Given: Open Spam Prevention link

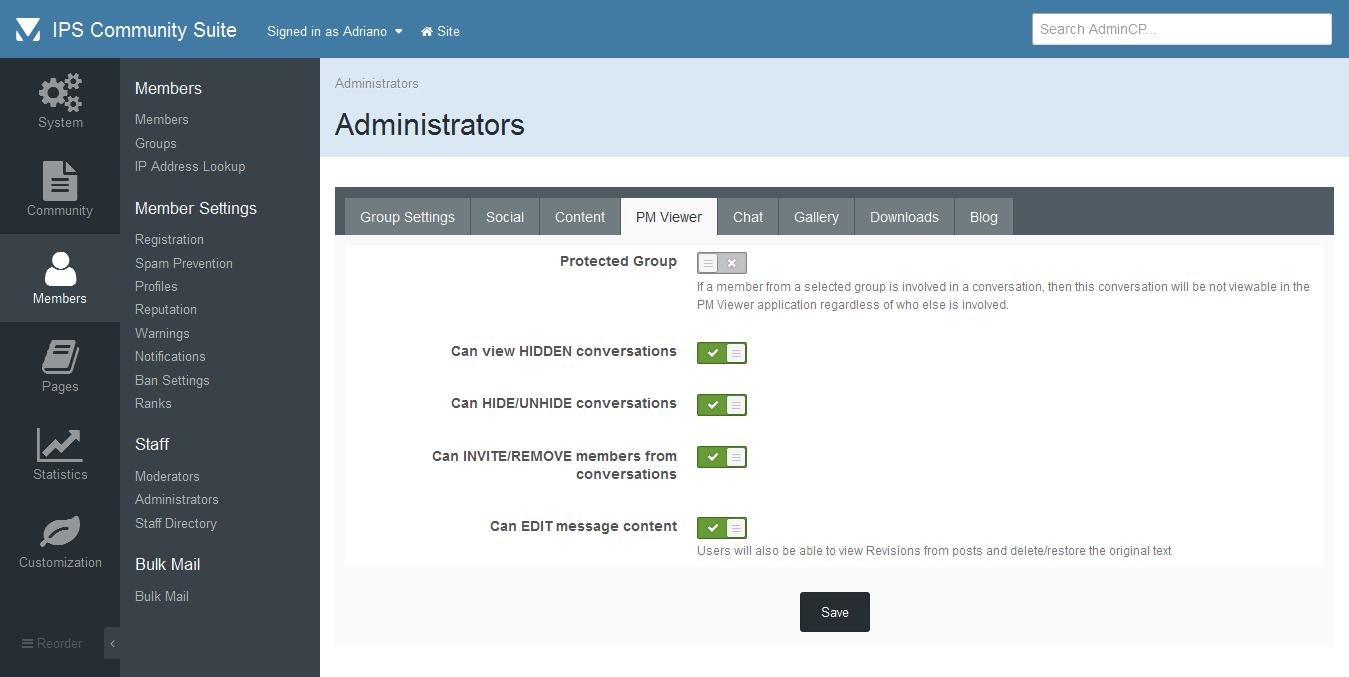Looking at the screenshot, I should 184,263.
